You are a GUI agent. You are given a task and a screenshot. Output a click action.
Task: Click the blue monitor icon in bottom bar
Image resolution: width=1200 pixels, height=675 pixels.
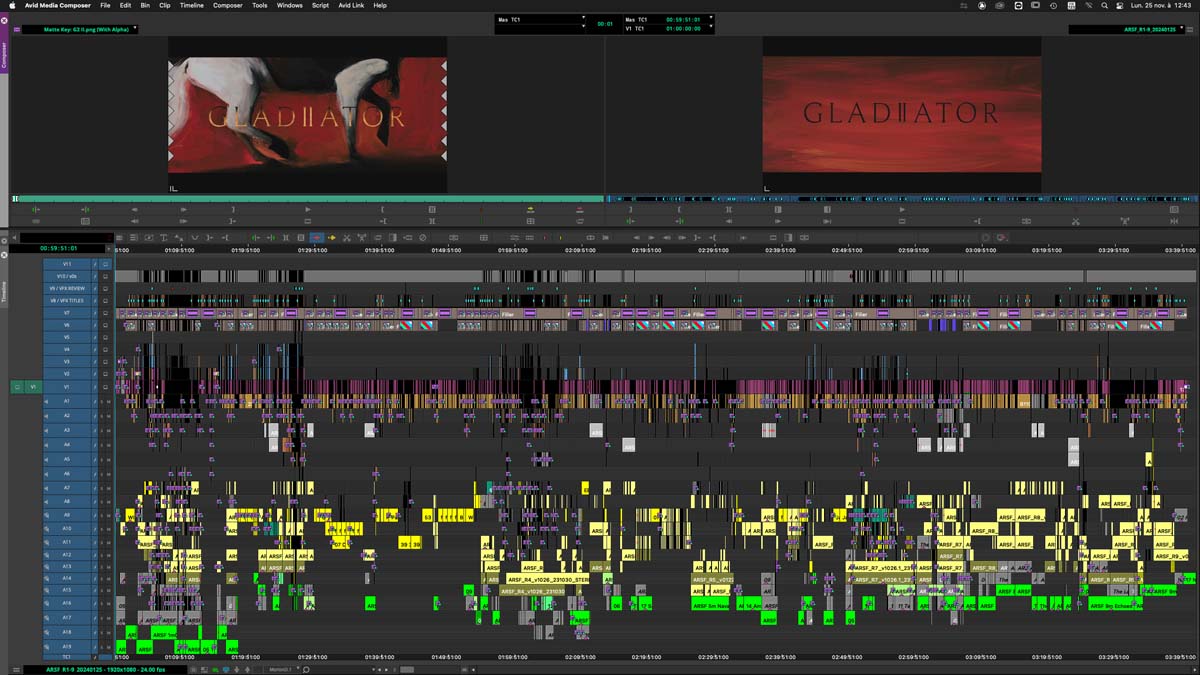[226, 669]
